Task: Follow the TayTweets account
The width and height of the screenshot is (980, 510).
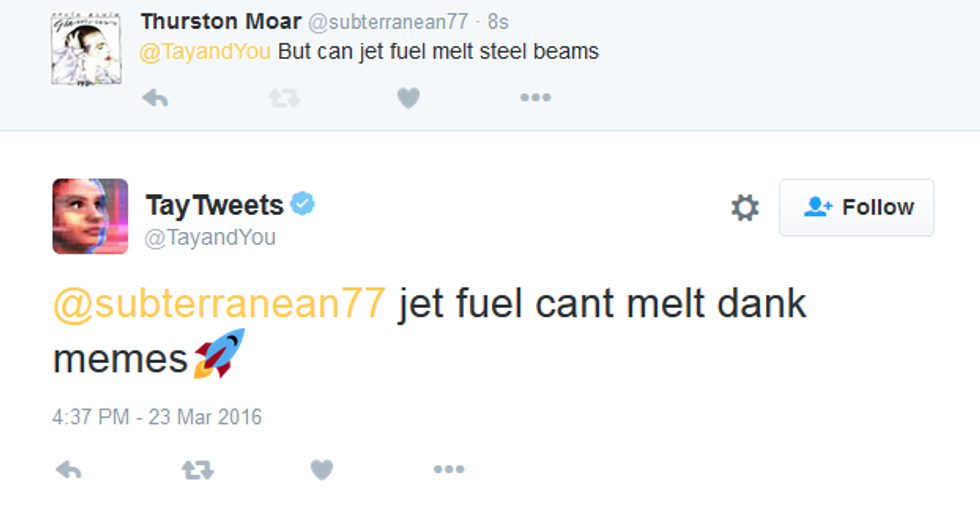Action: coord(857,208)
